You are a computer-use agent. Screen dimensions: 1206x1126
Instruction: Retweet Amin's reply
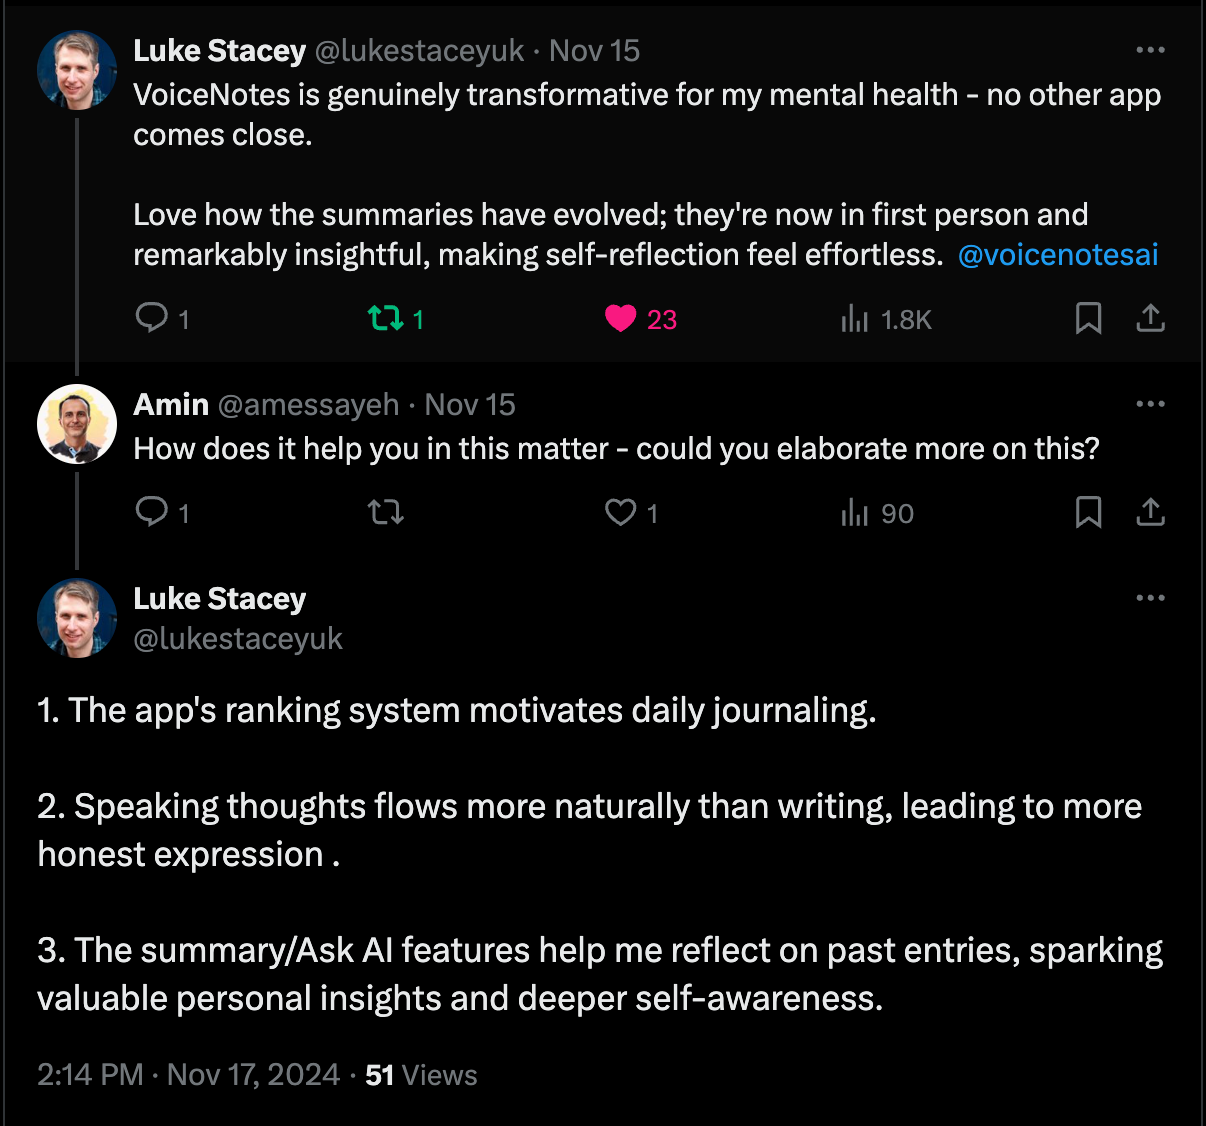386,513
